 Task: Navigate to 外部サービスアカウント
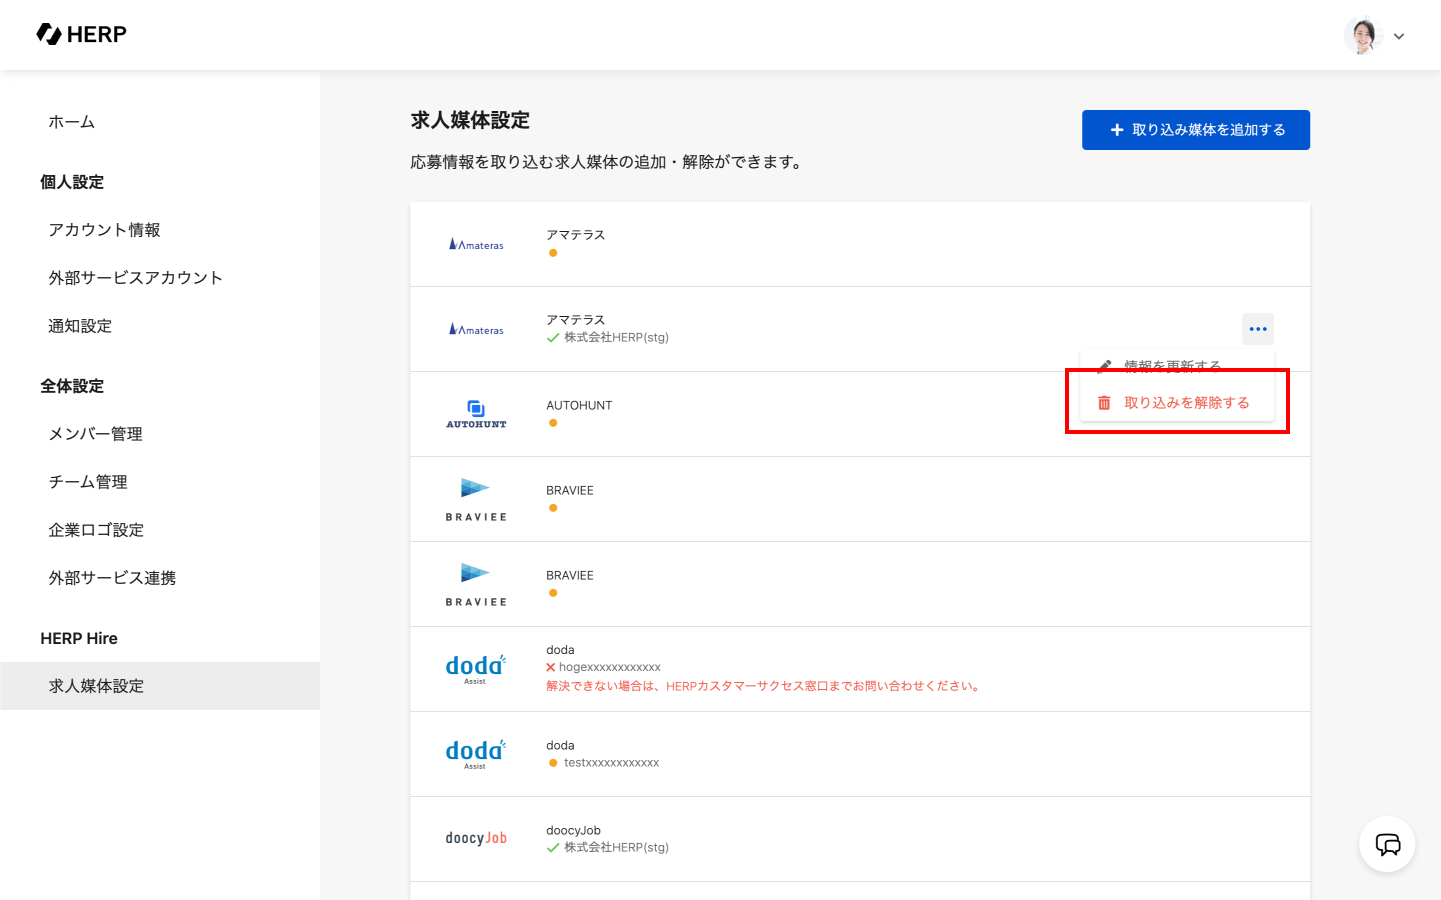[x=135, y=278]
